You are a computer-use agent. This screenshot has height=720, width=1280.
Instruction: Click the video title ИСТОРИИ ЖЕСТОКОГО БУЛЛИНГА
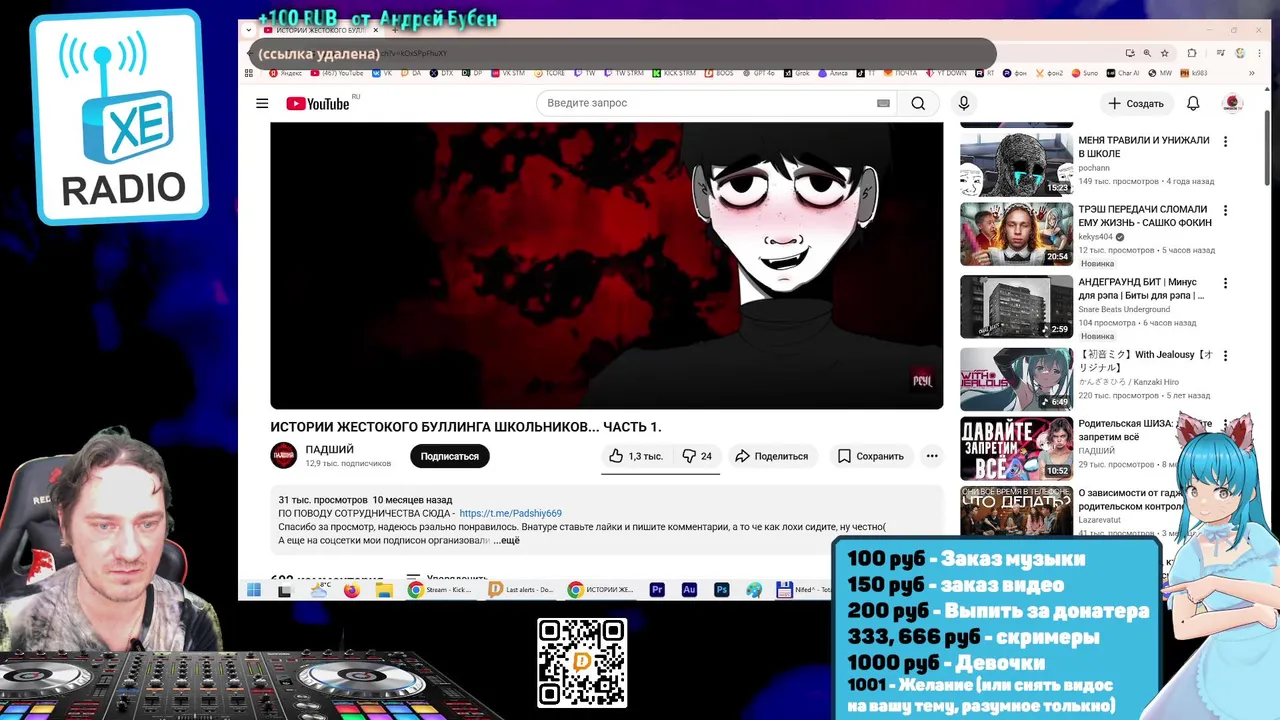(466, 427)
